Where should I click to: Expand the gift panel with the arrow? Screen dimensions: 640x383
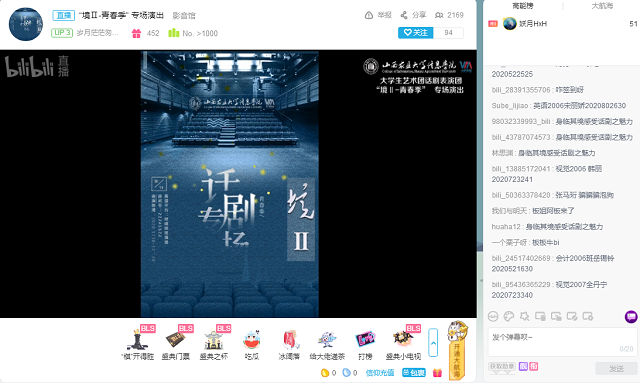(433, 343)
